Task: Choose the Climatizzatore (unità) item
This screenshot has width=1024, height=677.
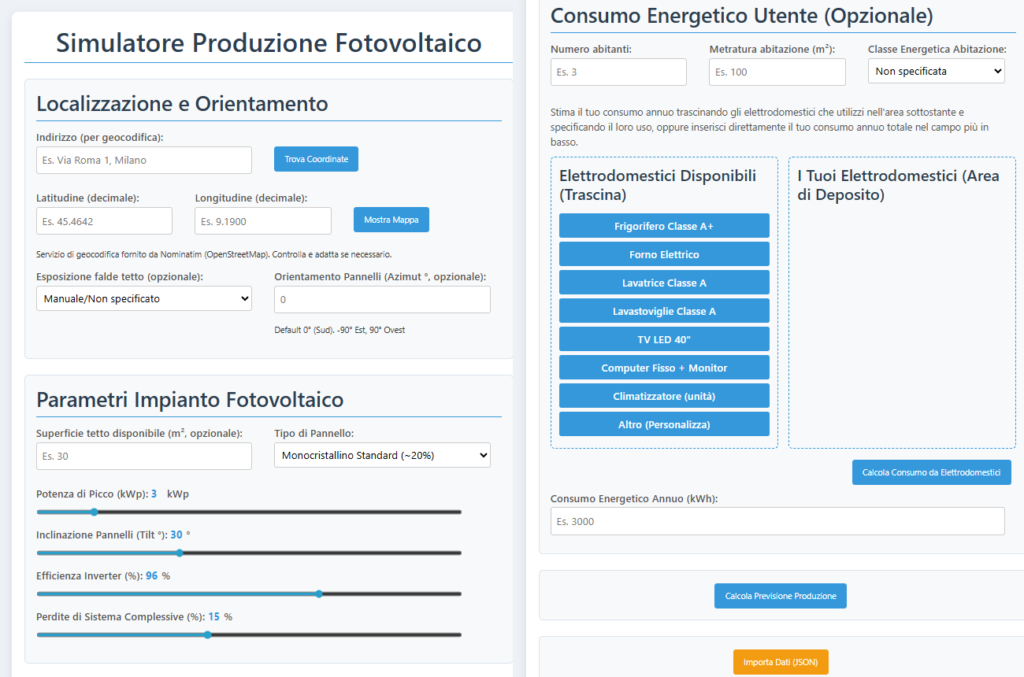Action: click(x=664, y=396)
